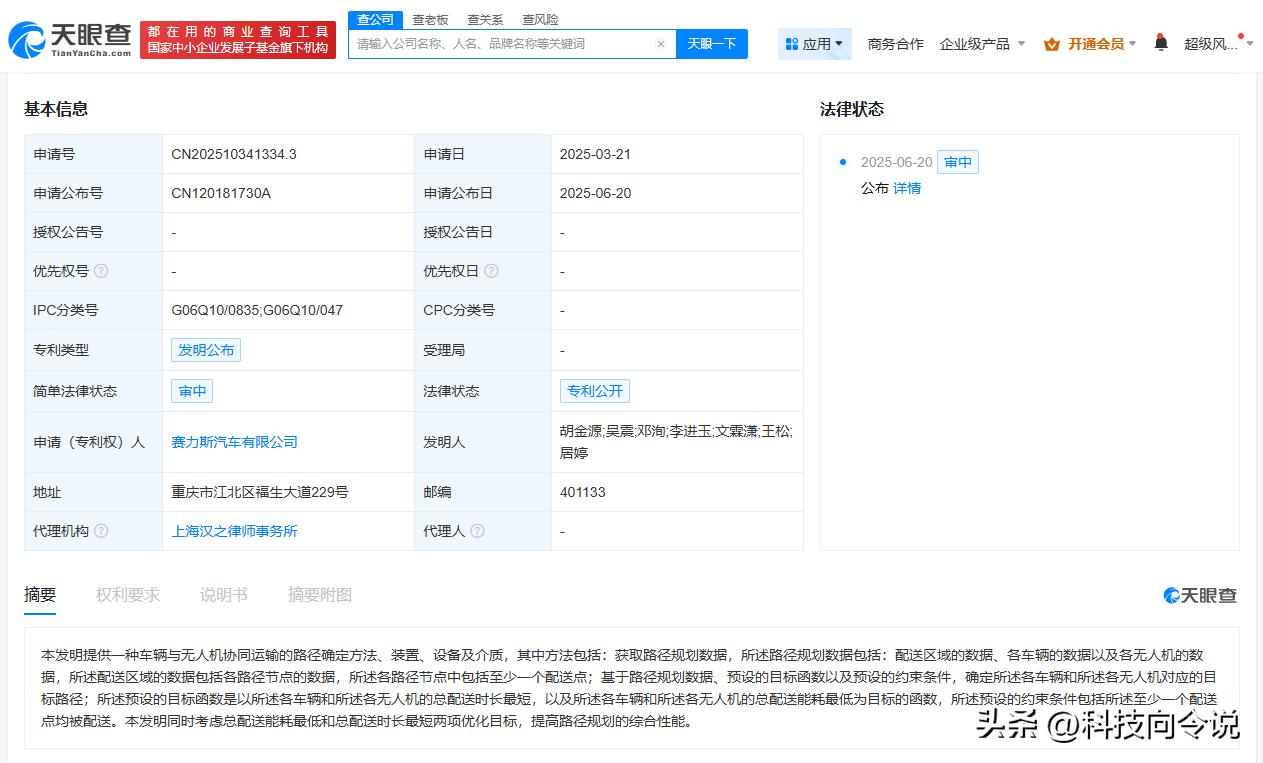Click the 公布 status text in timeline
The image size is (1263, 763).
tap(875, 188)
